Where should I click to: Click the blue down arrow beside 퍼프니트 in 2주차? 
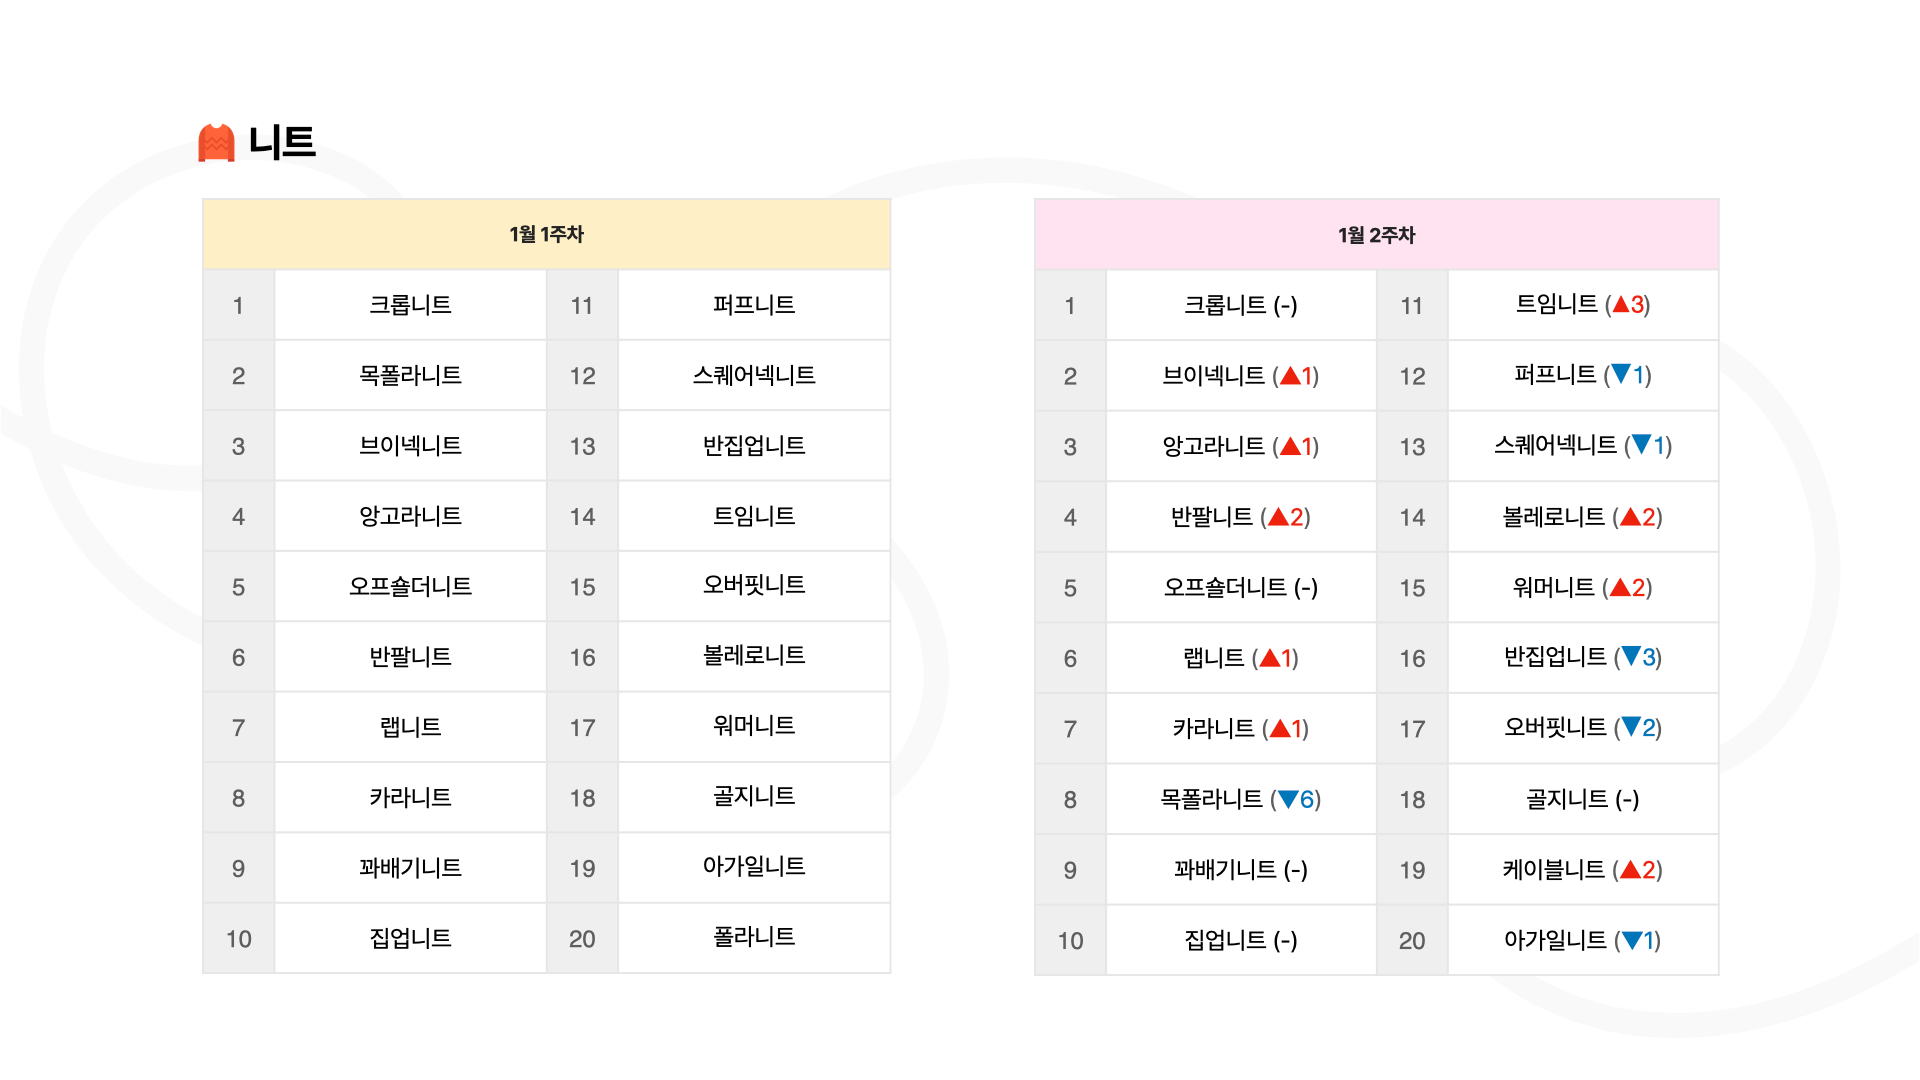[1621, 375]
